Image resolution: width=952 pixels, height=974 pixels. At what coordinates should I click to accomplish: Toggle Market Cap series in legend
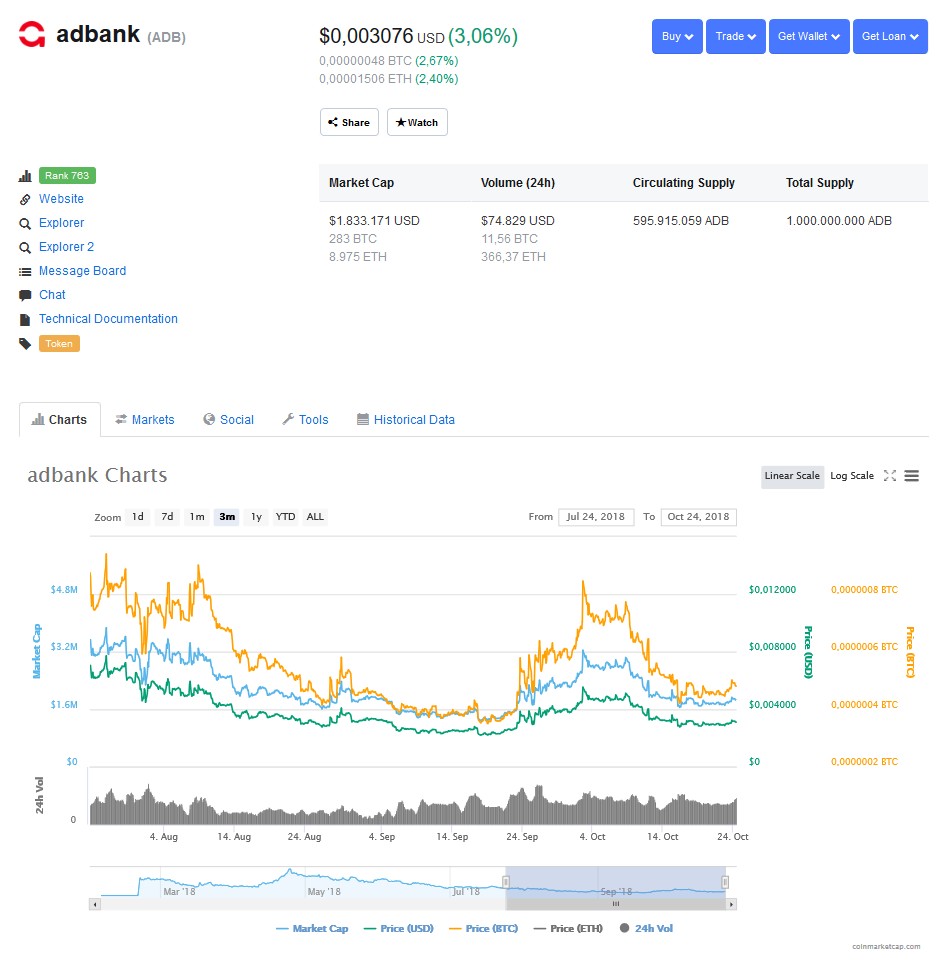(x=312, y=929)
